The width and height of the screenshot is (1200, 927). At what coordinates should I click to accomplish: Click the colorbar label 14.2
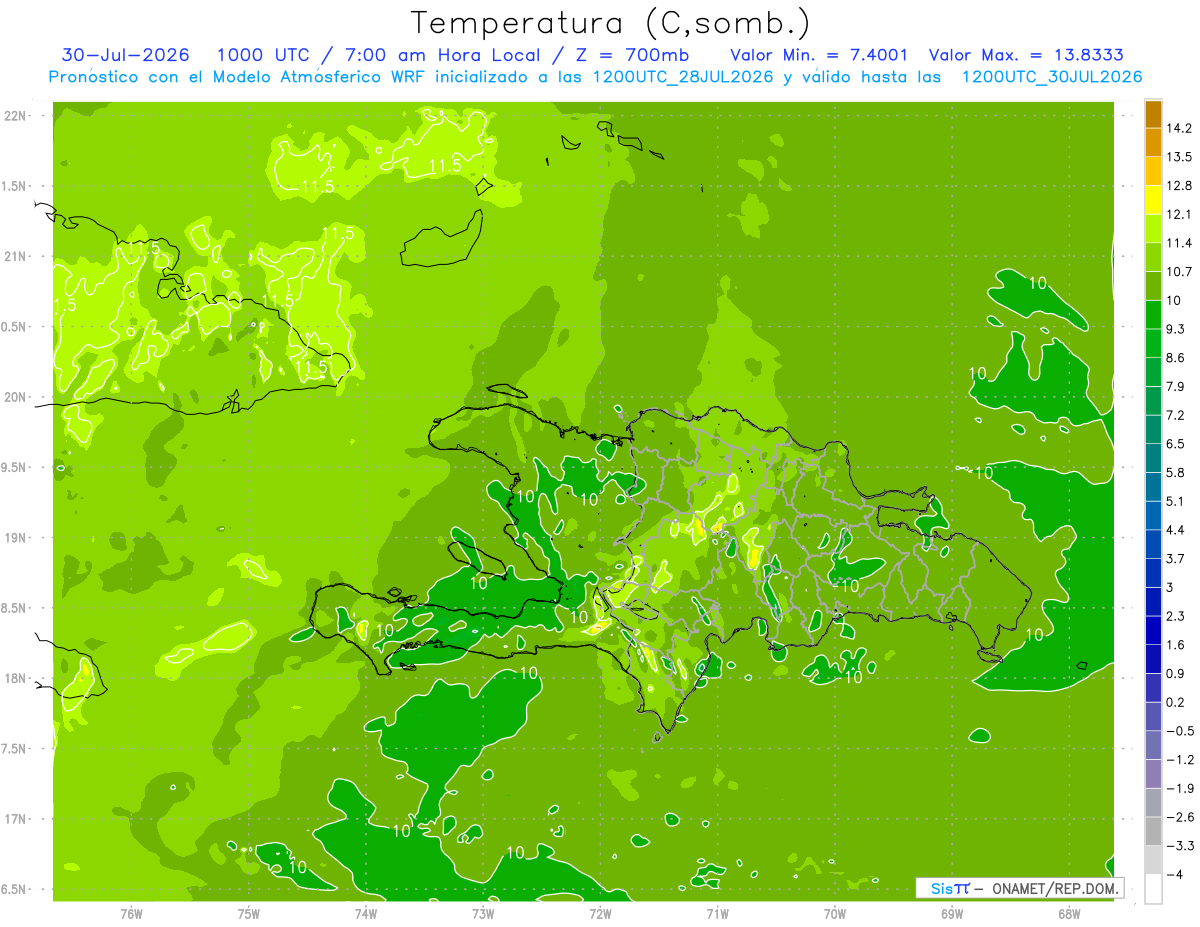pos(1179,128)
